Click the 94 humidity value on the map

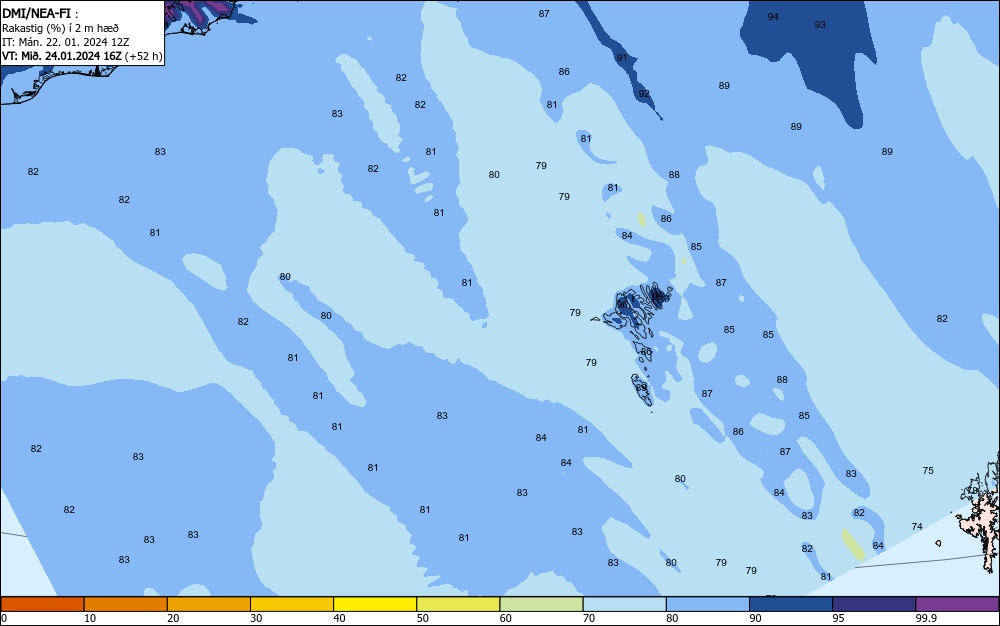tap(773, 17)
